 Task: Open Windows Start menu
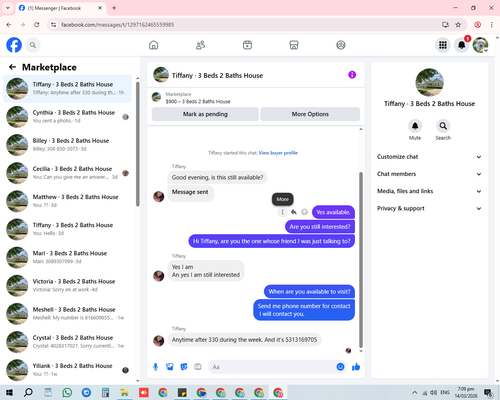click(x=9, y=392)
